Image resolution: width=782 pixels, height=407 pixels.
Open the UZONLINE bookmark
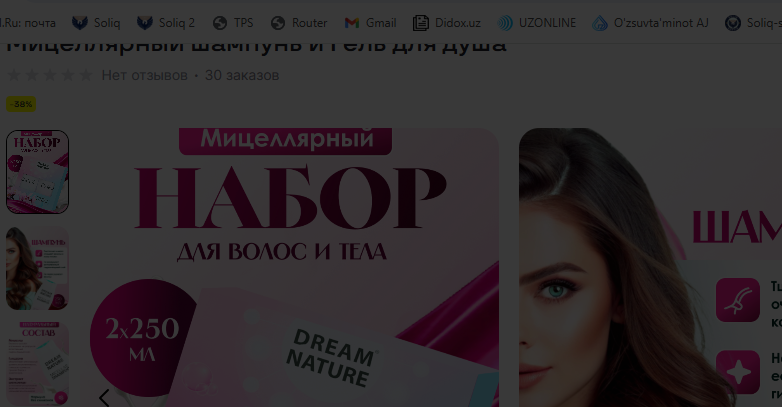pos(537,23)
